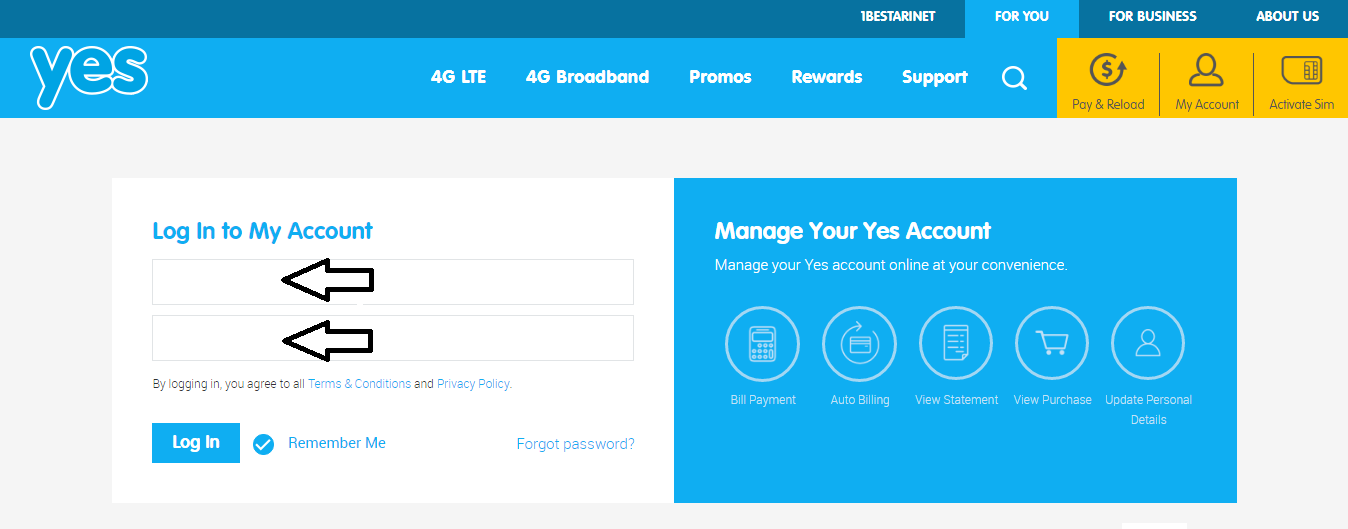Open the Terms & Conditions link

[x=360, y=384]
